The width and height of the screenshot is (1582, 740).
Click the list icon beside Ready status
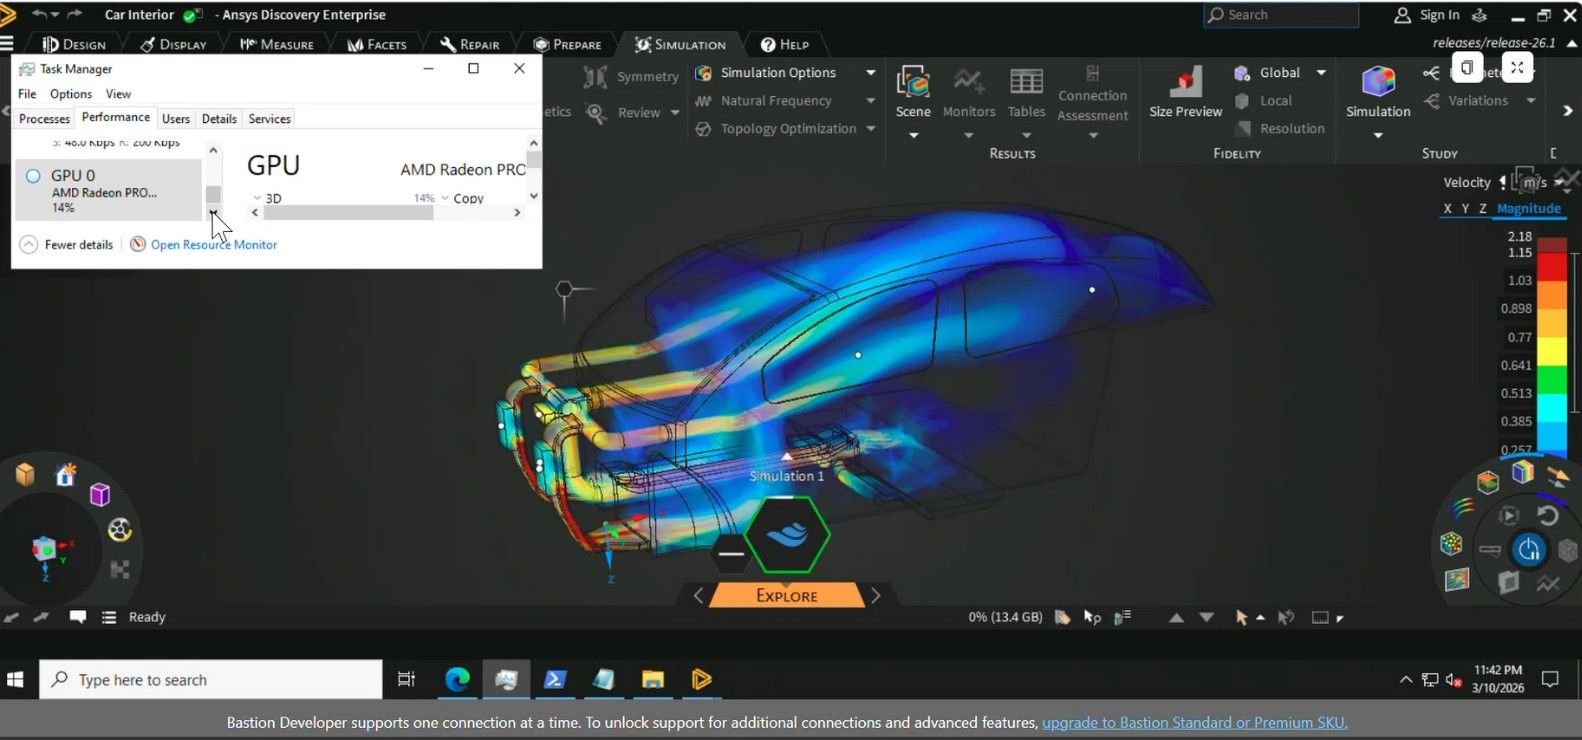tap(109, 617)
